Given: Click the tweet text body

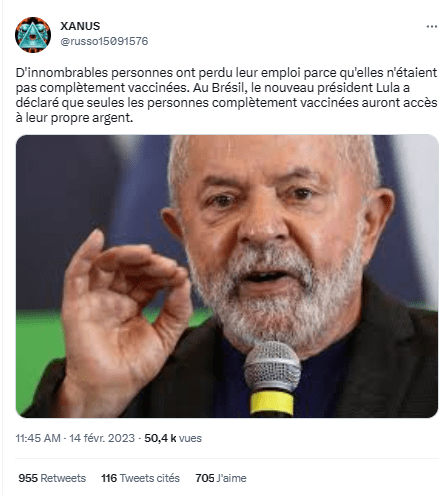Looking at the screenshot, I should (226, 95).
